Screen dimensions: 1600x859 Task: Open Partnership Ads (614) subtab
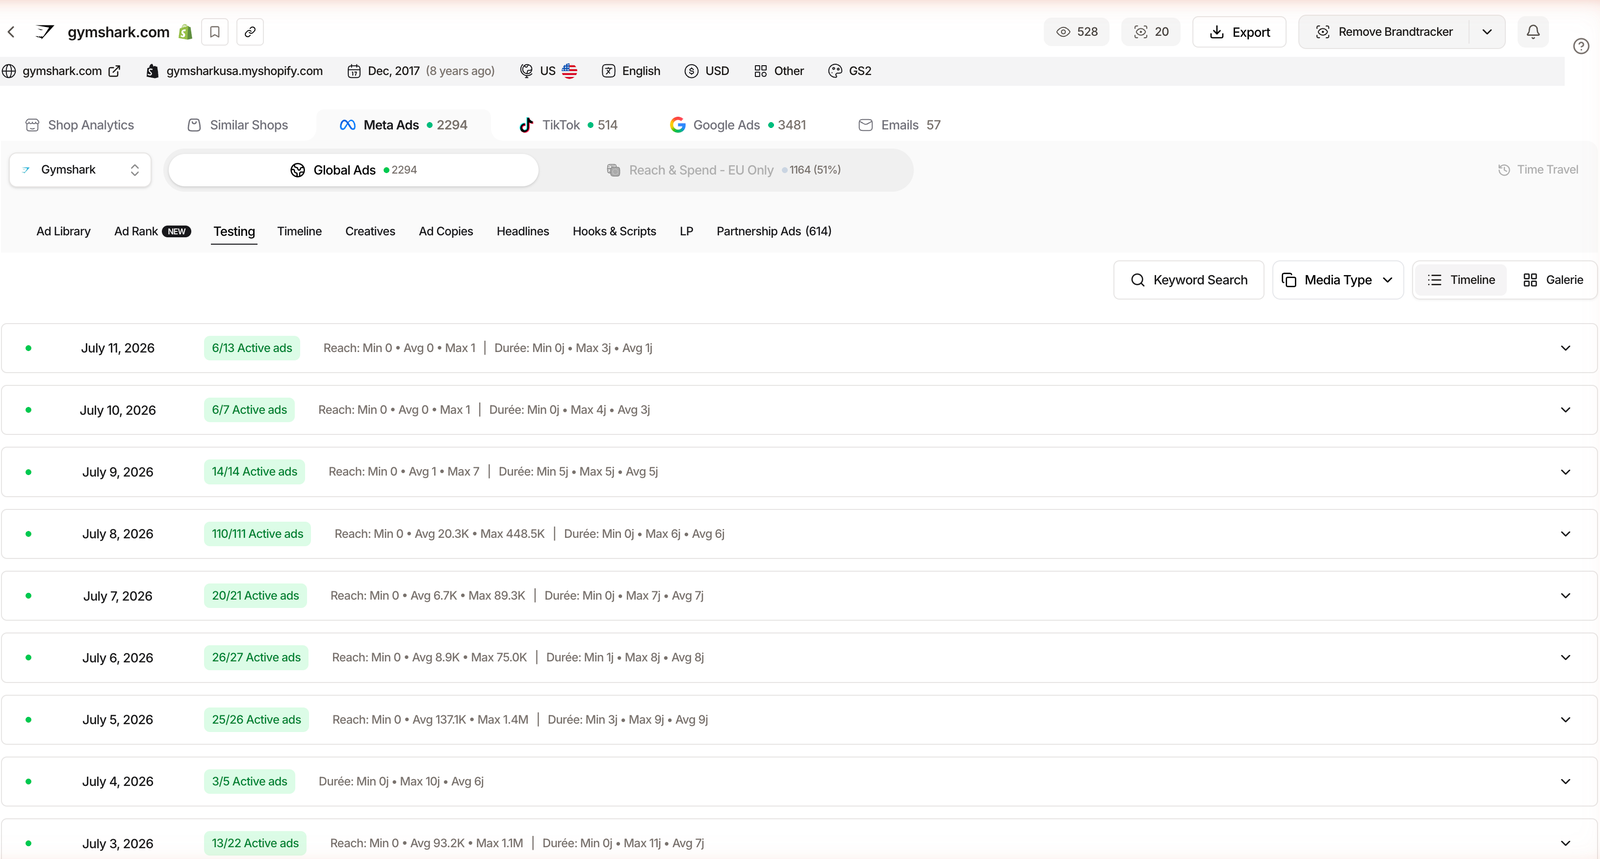click(774, 231)
